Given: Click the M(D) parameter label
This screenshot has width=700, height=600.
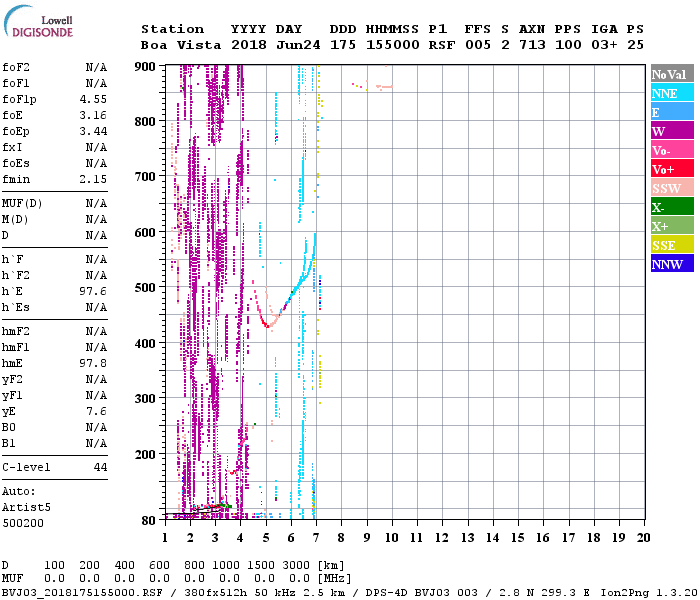Looking at the screenshot, I should click(15, 220).
